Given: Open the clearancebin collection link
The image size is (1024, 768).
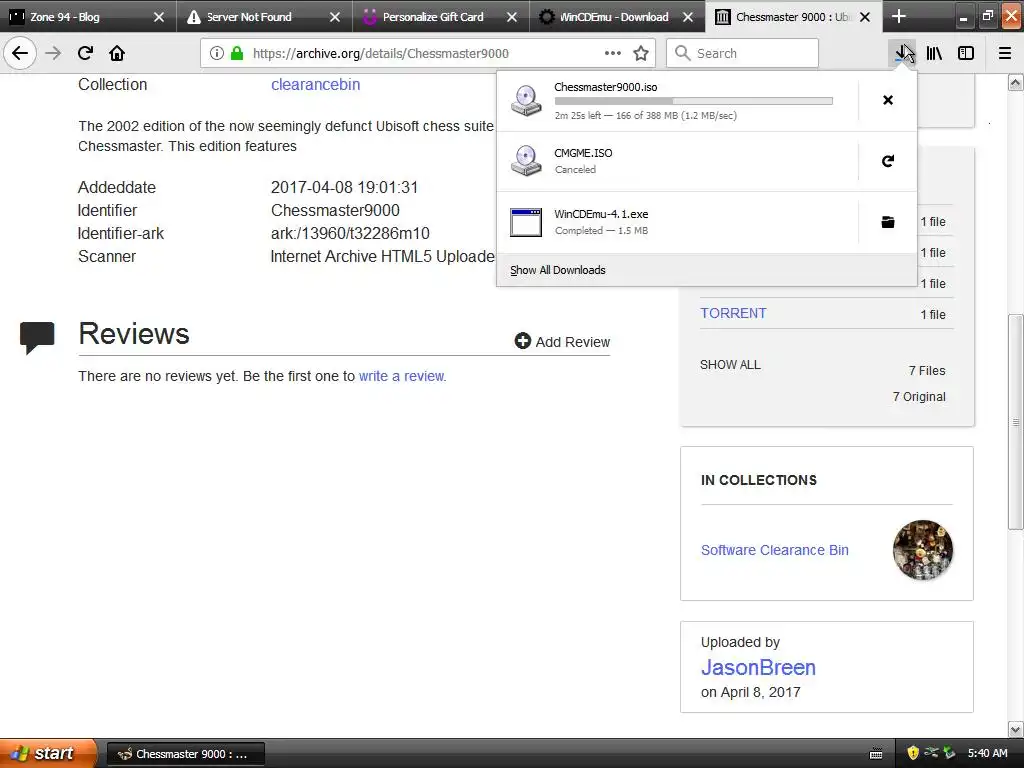Looking at the screenshot, I should (315, 84).
